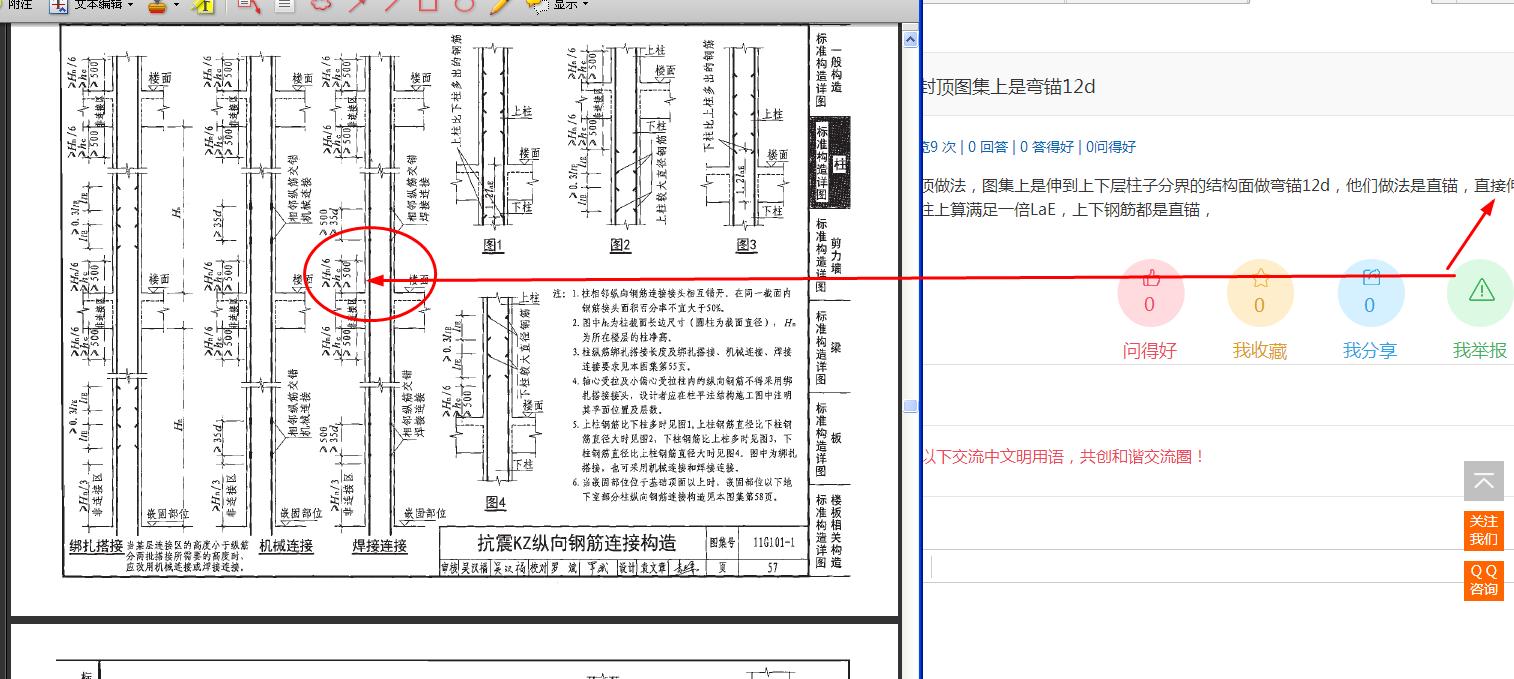Click the show comments icon

(x=535, y=5)
